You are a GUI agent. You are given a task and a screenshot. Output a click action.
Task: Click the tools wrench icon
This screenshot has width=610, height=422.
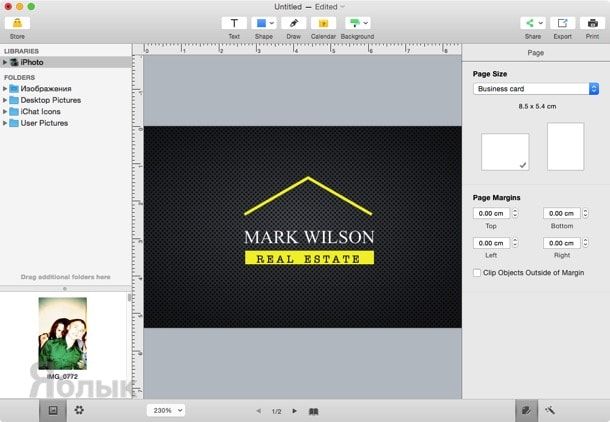(x=550, y=410)
